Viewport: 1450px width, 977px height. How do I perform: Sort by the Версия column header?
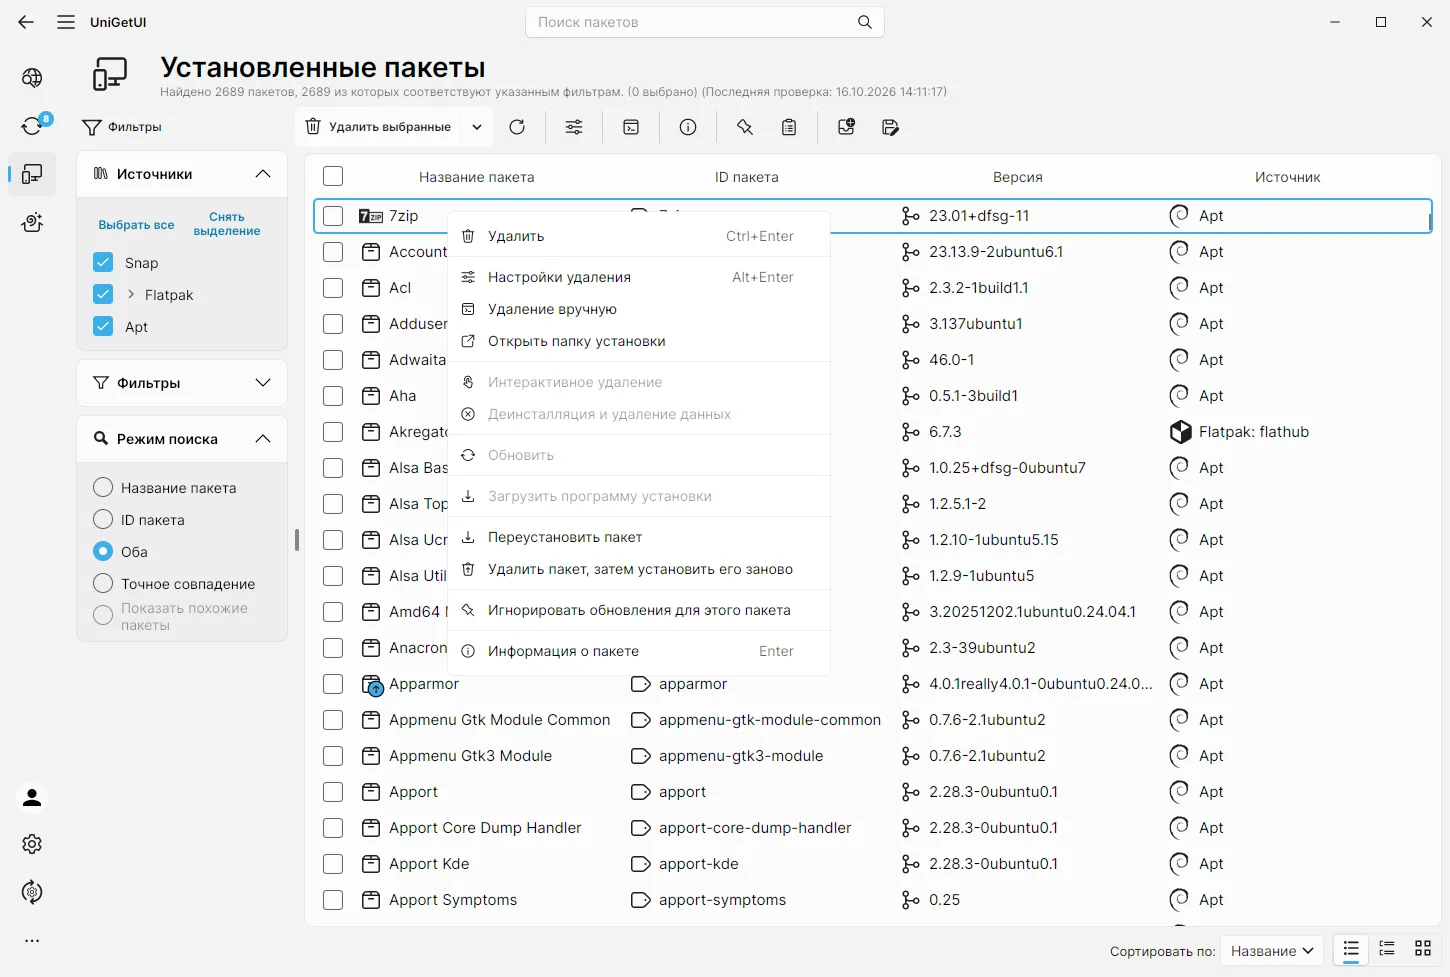coord(1017,177)
